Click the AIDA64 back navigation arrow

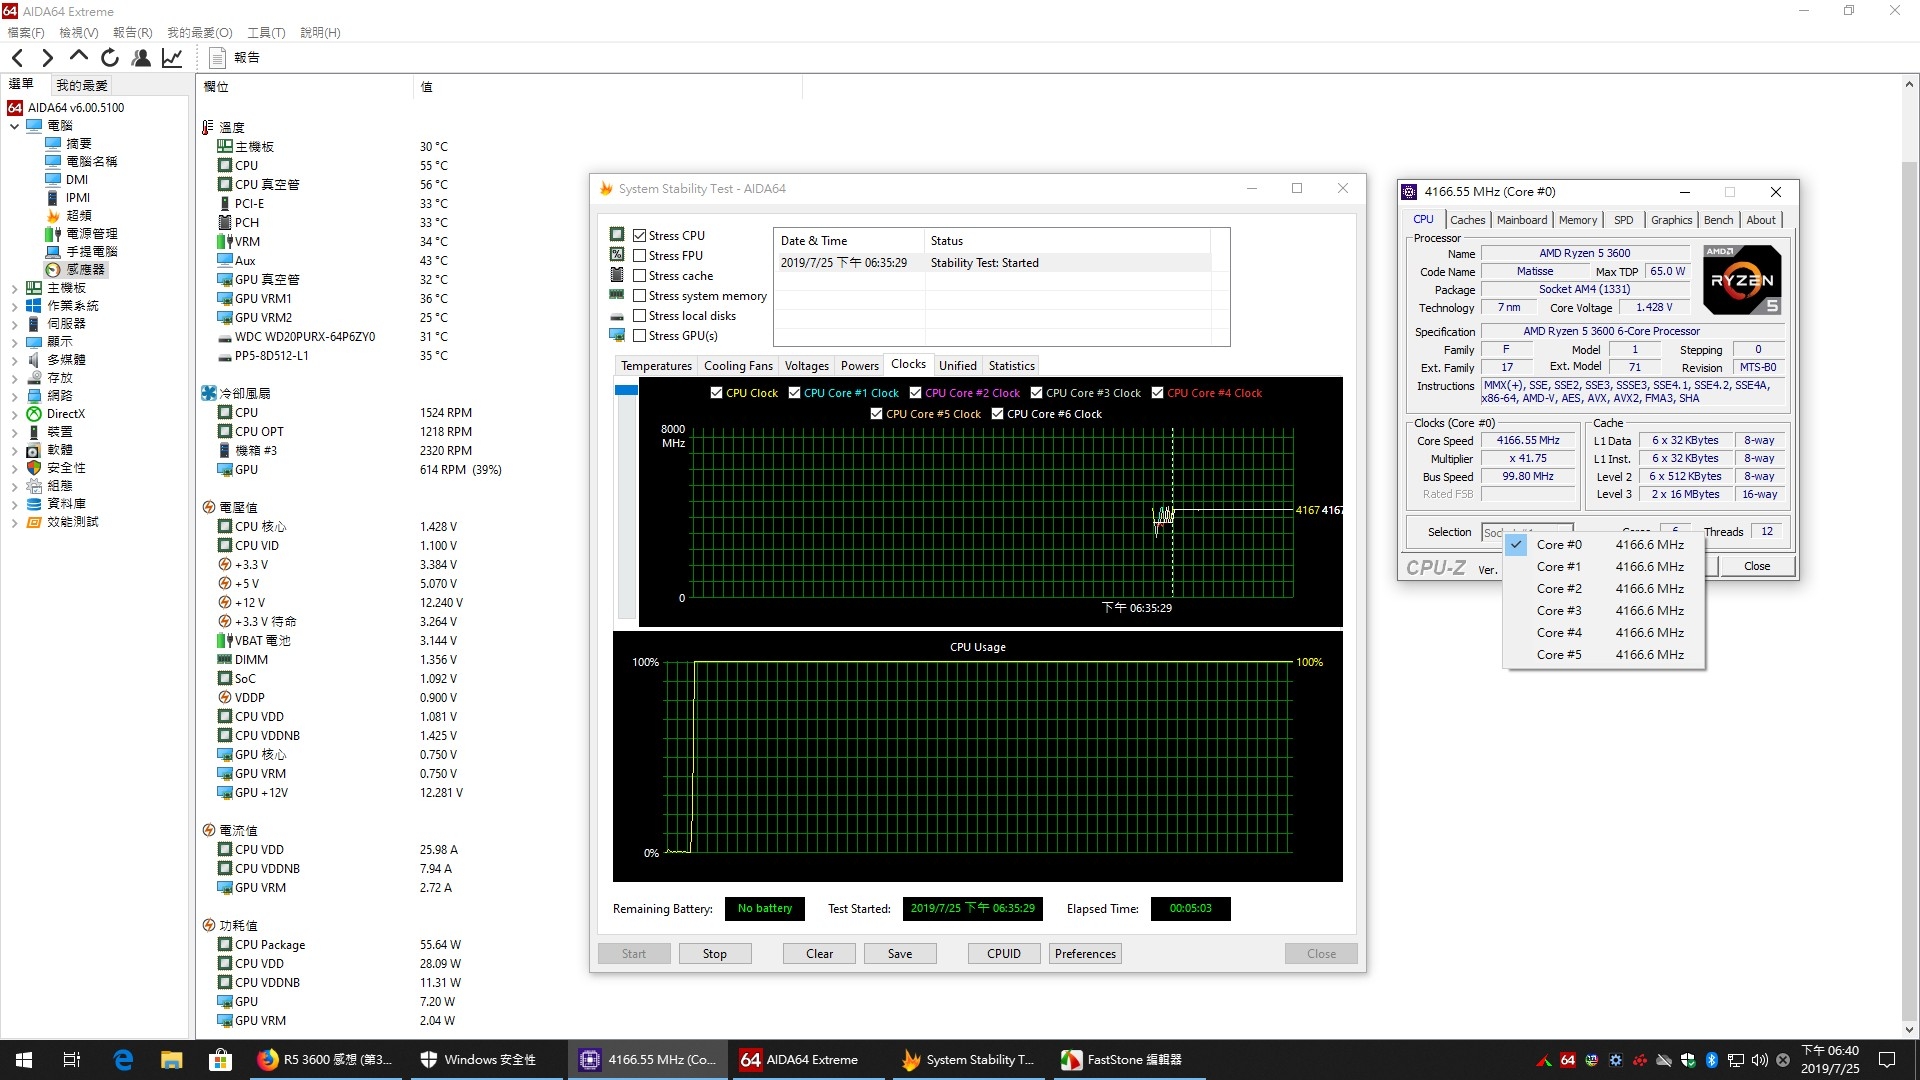click(x=17, y=58)
